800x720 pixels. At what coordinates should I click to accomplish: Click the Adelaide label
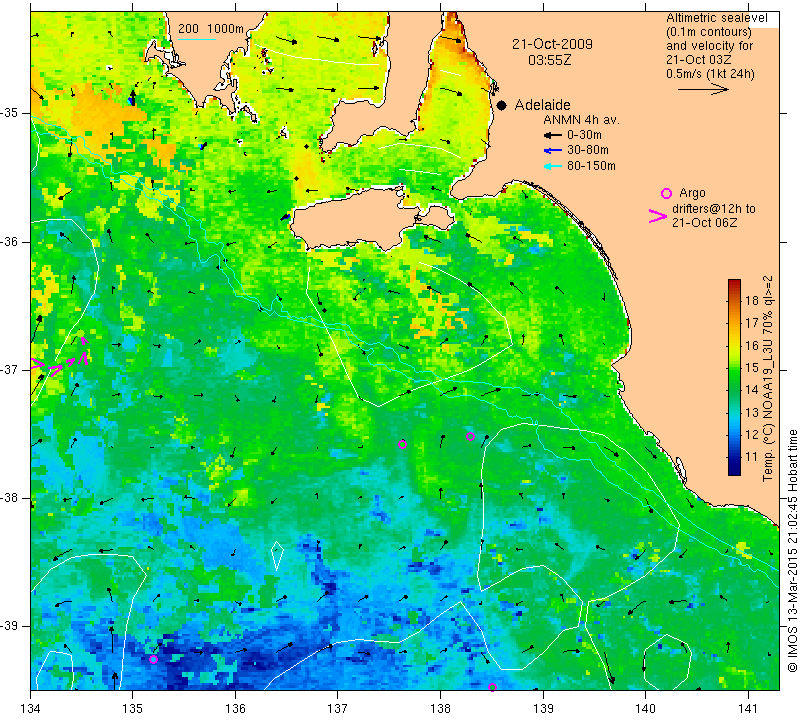pyautogui.click(x=542, y=105)
